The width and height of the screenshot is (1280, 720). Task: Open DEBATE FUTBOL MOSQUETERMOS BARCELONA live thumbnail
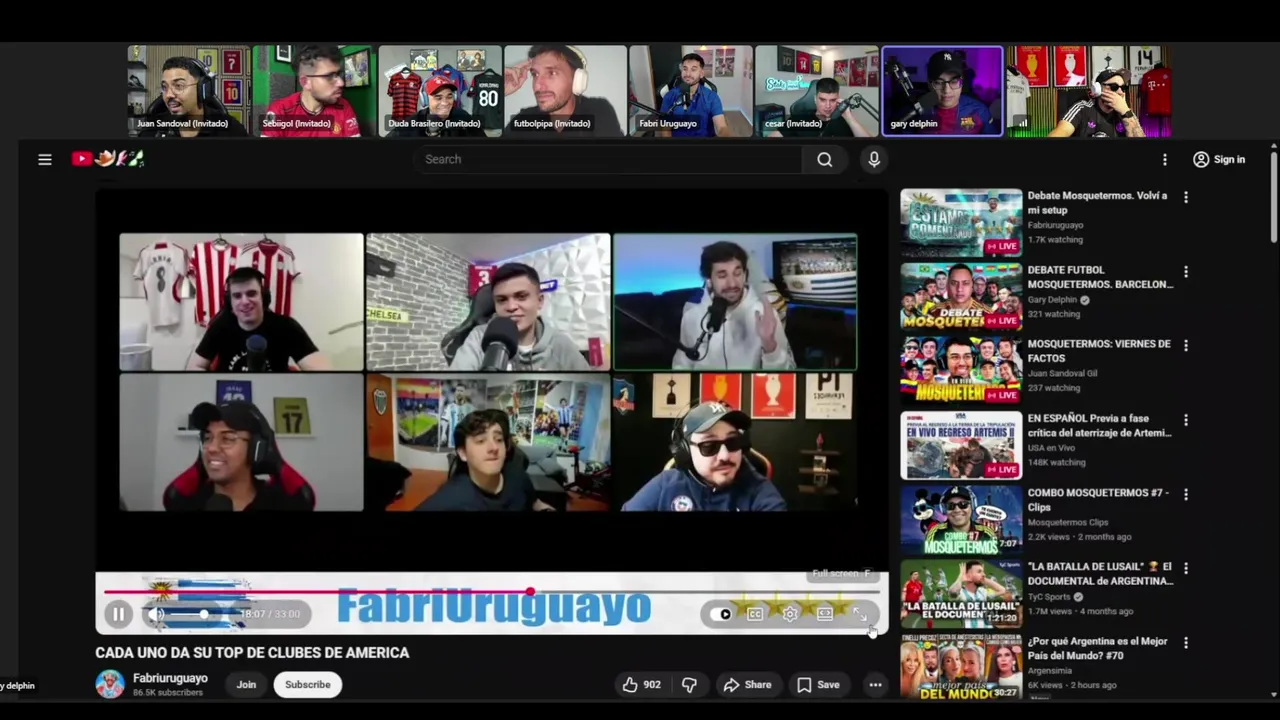961,297
